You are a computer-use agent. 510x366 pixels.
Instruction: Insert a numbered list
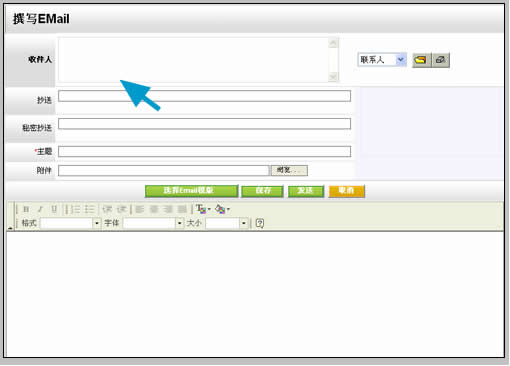(75, 209)
